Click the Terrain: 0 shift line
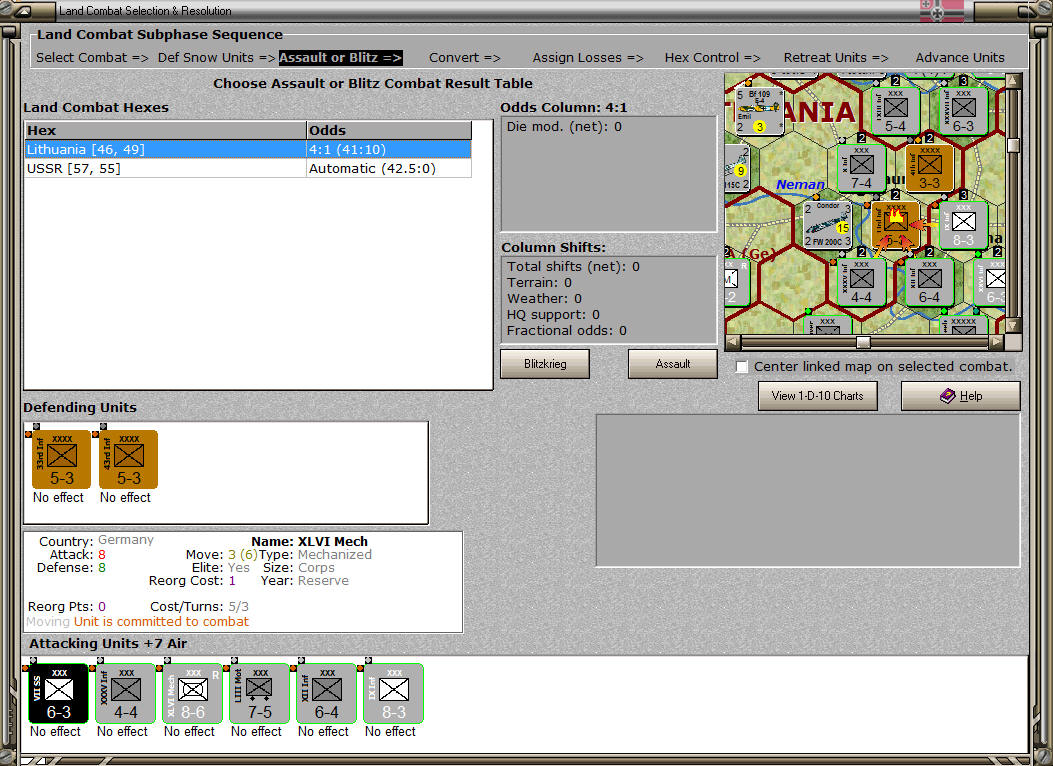Screen dimensions: 1053x766 [x=539, y=283]
